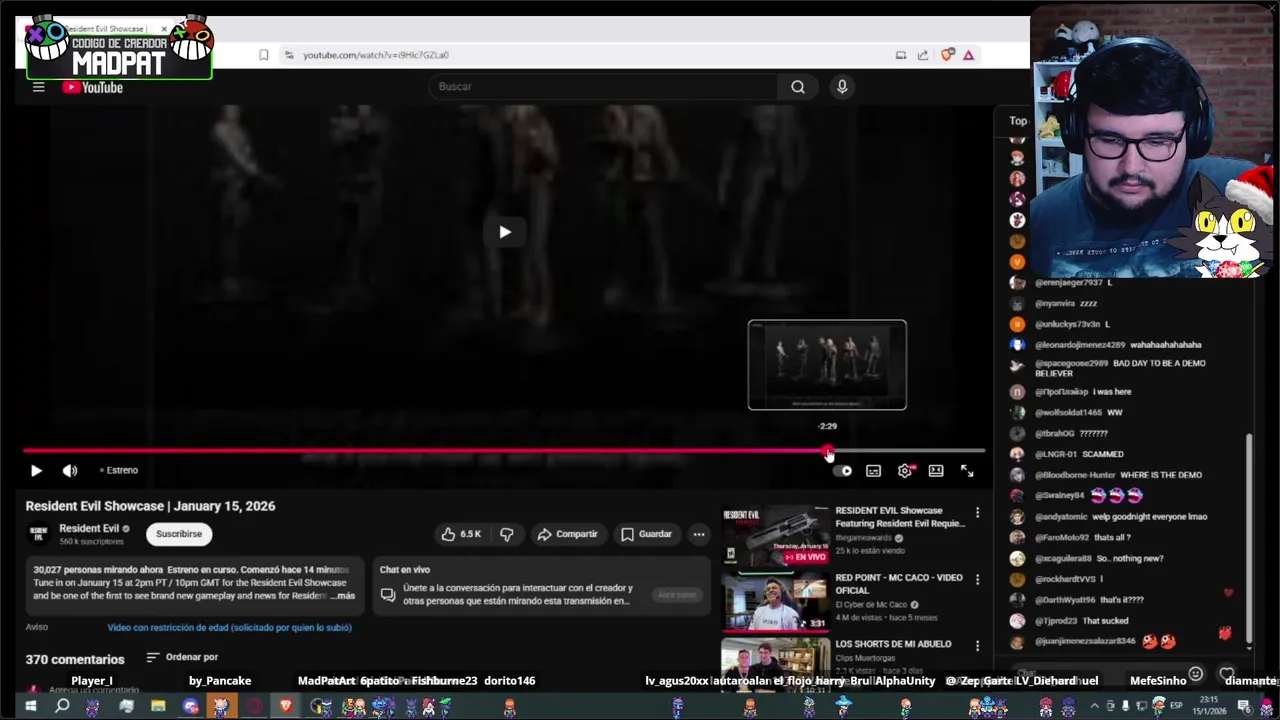Viewport: 1280px width, 720px height.
Task: Open the emoji picker in chat input
Action: pos(1195,674)
